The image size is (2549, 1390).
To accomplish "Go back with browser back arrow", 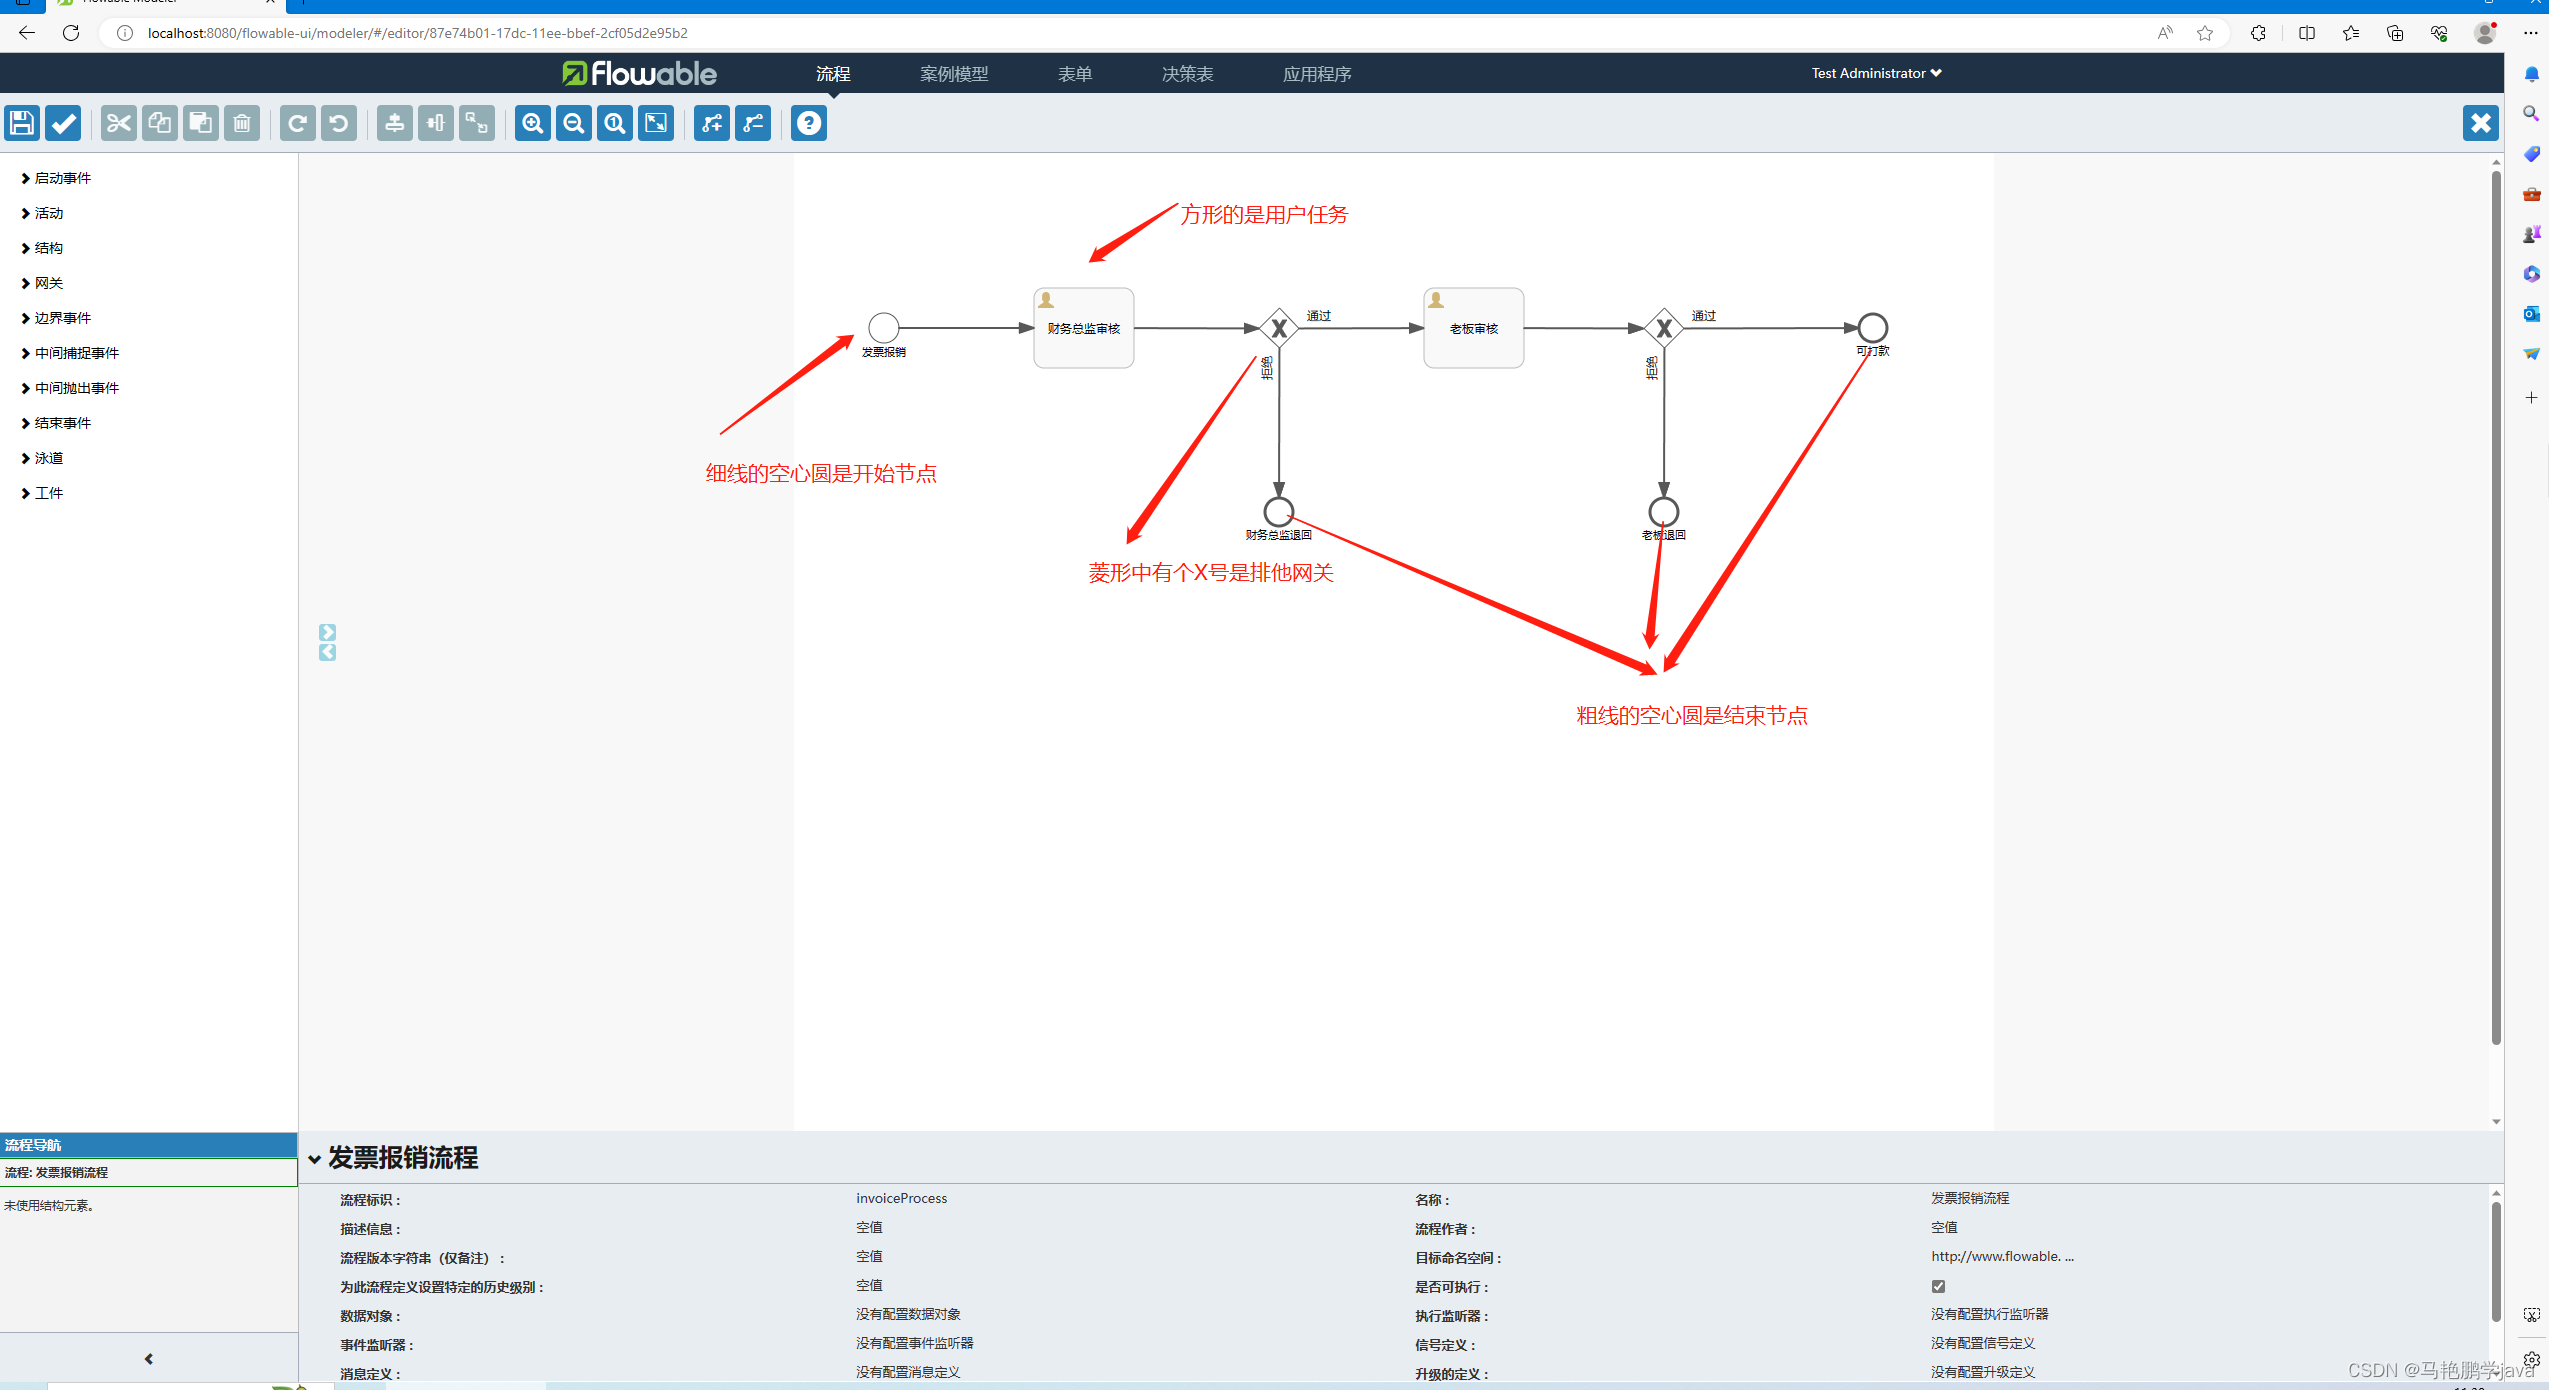I will pos(27,33).
